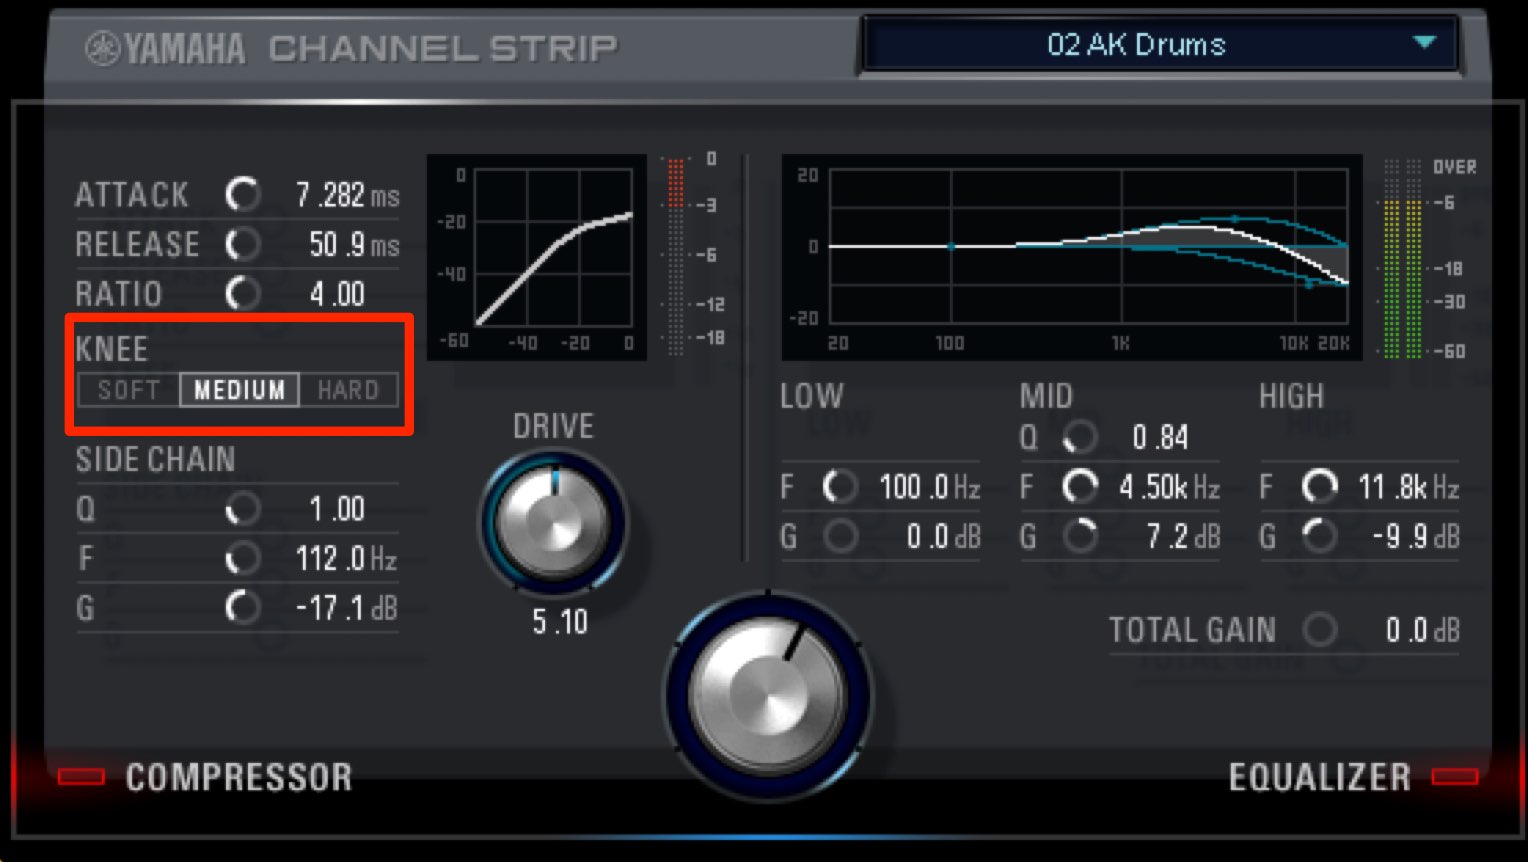
Task: Click the TOTAL GAIN value 0.0 dB
Action: click(x=1422, y=630)
